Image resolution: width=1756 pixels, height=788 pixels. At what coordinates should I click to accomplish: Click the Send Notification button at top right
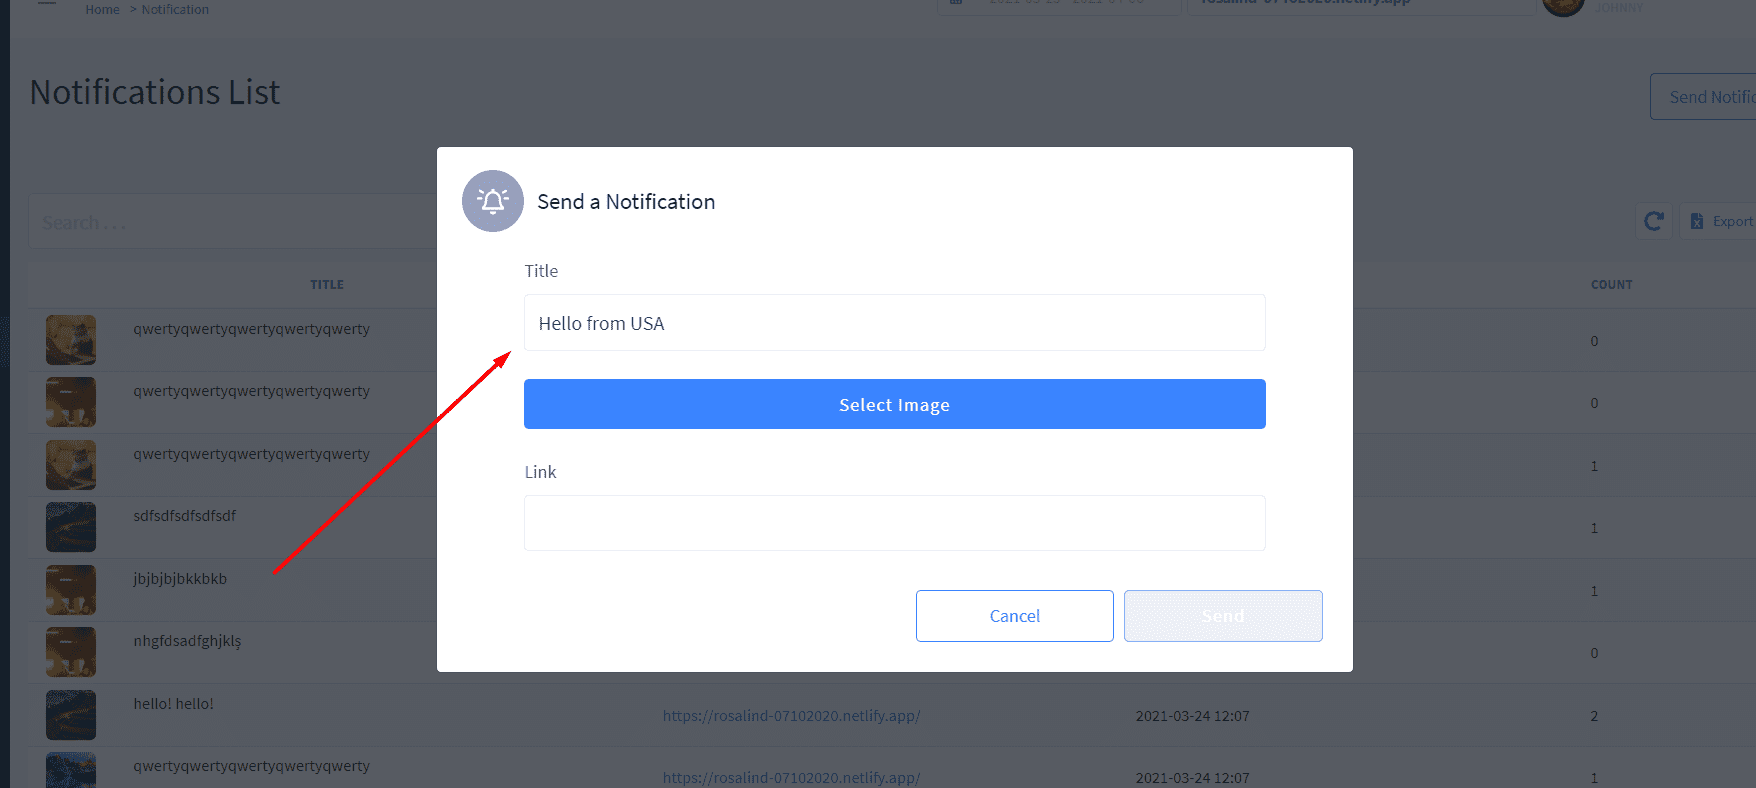(x=1703, y=97)
